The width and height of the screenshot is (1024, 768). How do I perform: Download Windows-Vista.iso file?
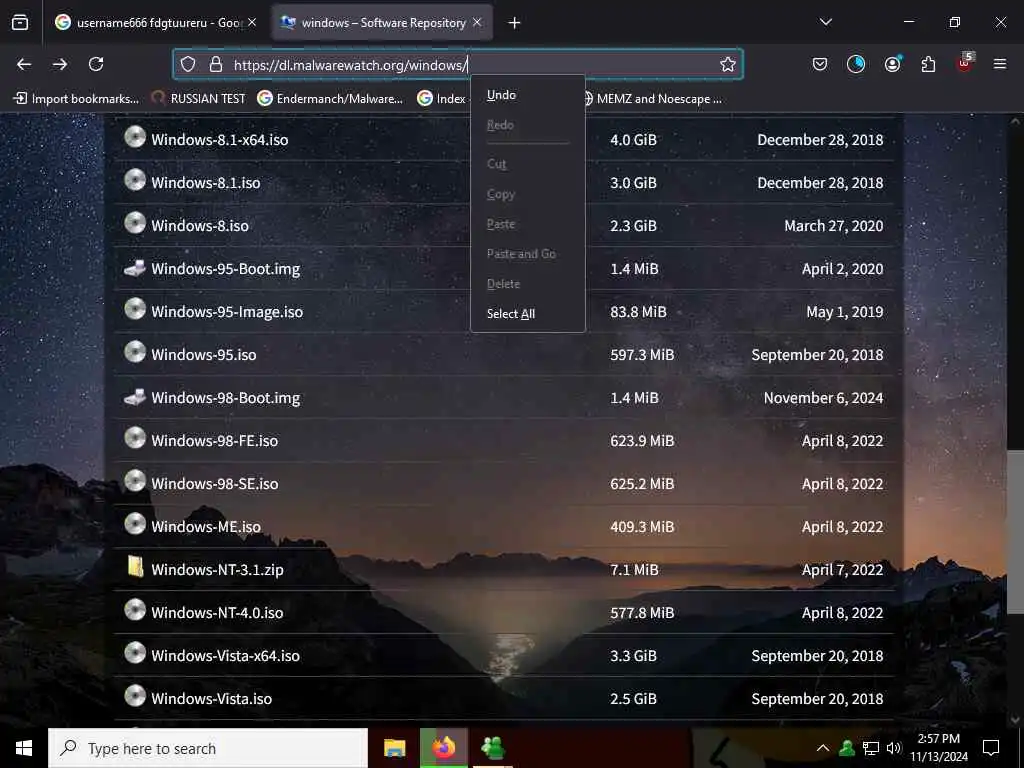pos(212,699)
